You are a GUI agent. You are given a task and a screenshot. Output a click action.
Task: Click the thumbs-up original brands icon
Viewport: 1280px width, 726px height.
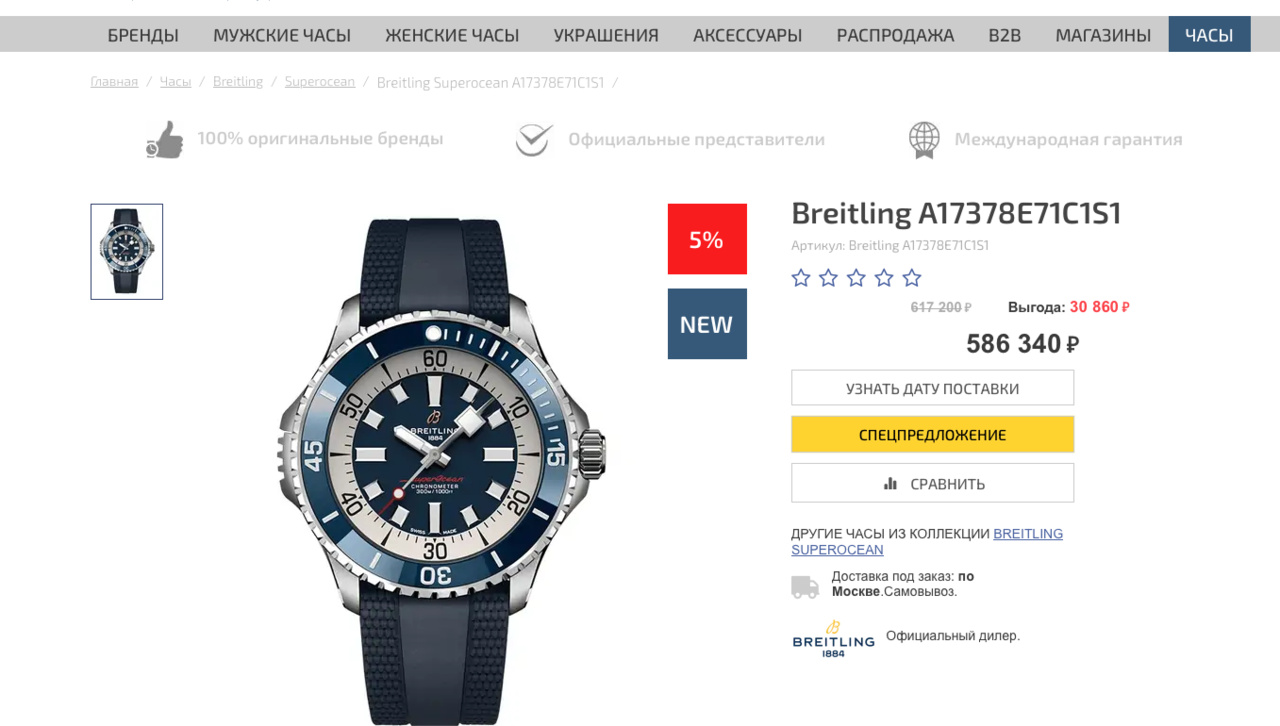(165, 140)
